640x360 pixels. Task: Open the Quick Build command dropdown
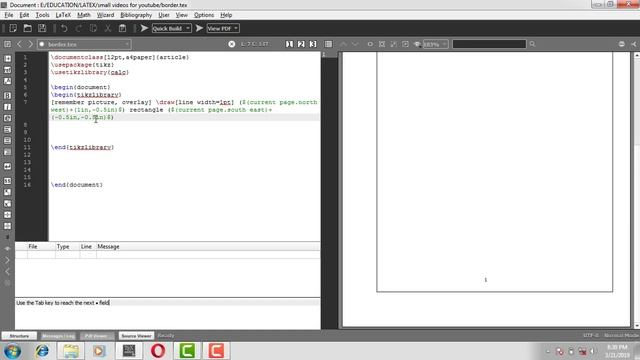tap(171, 28)
